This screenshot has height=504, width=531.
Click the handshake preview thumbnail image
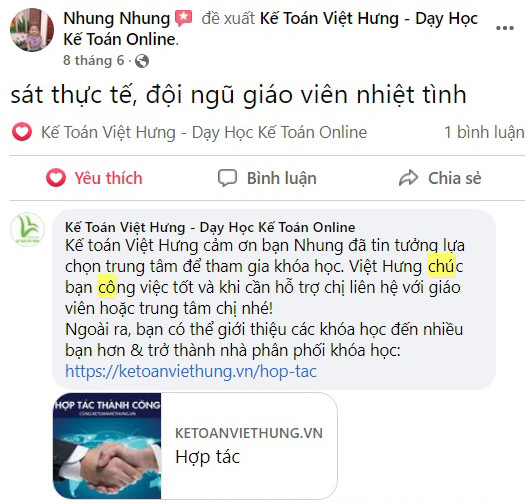107,446
